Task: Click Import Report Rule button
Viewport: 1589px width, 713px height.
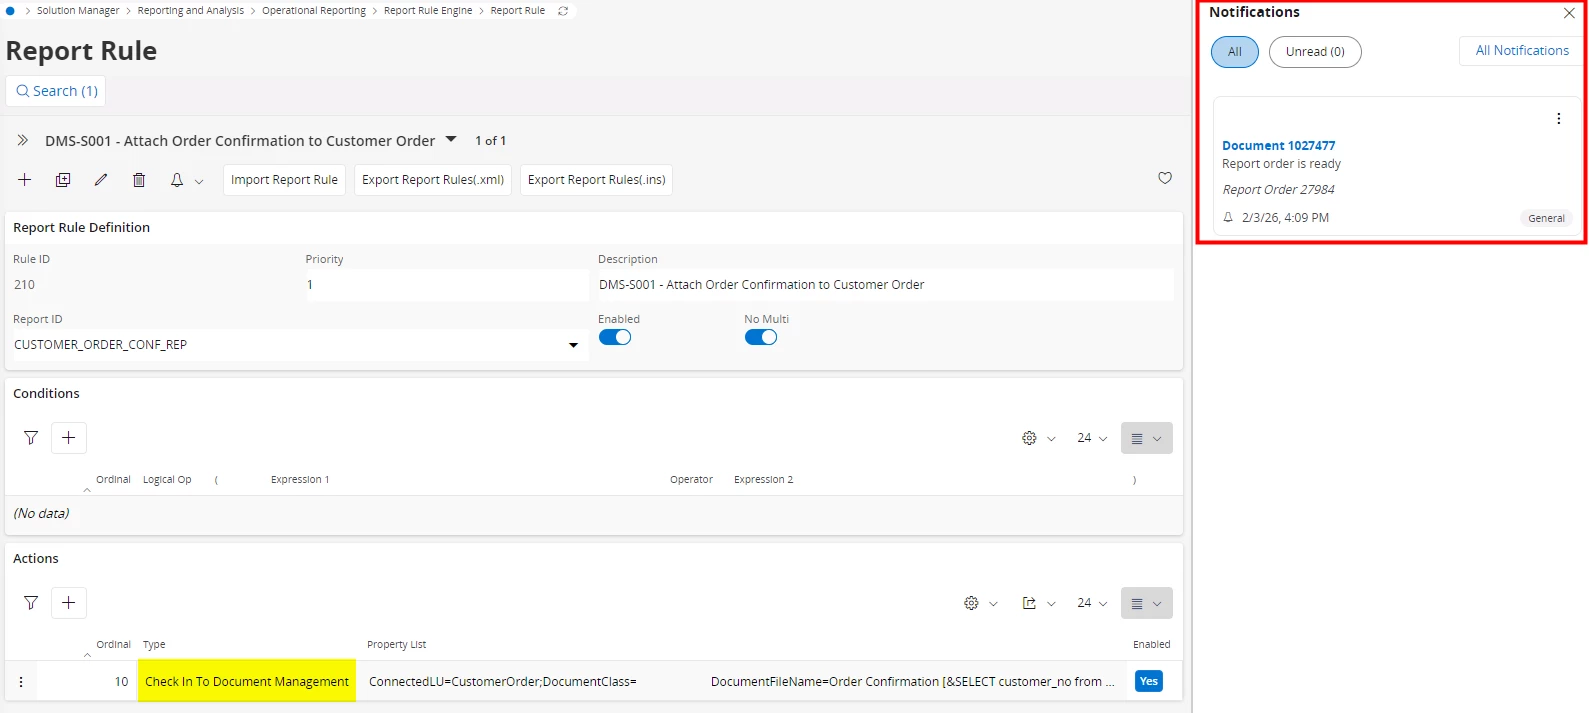Action: (x=284, y=180)
